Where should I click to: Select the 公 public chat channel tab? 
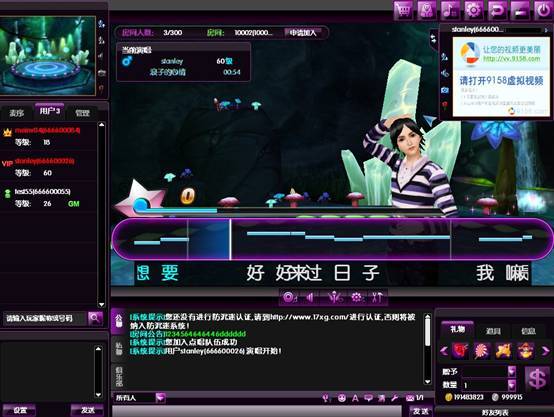tap(119, 321)
